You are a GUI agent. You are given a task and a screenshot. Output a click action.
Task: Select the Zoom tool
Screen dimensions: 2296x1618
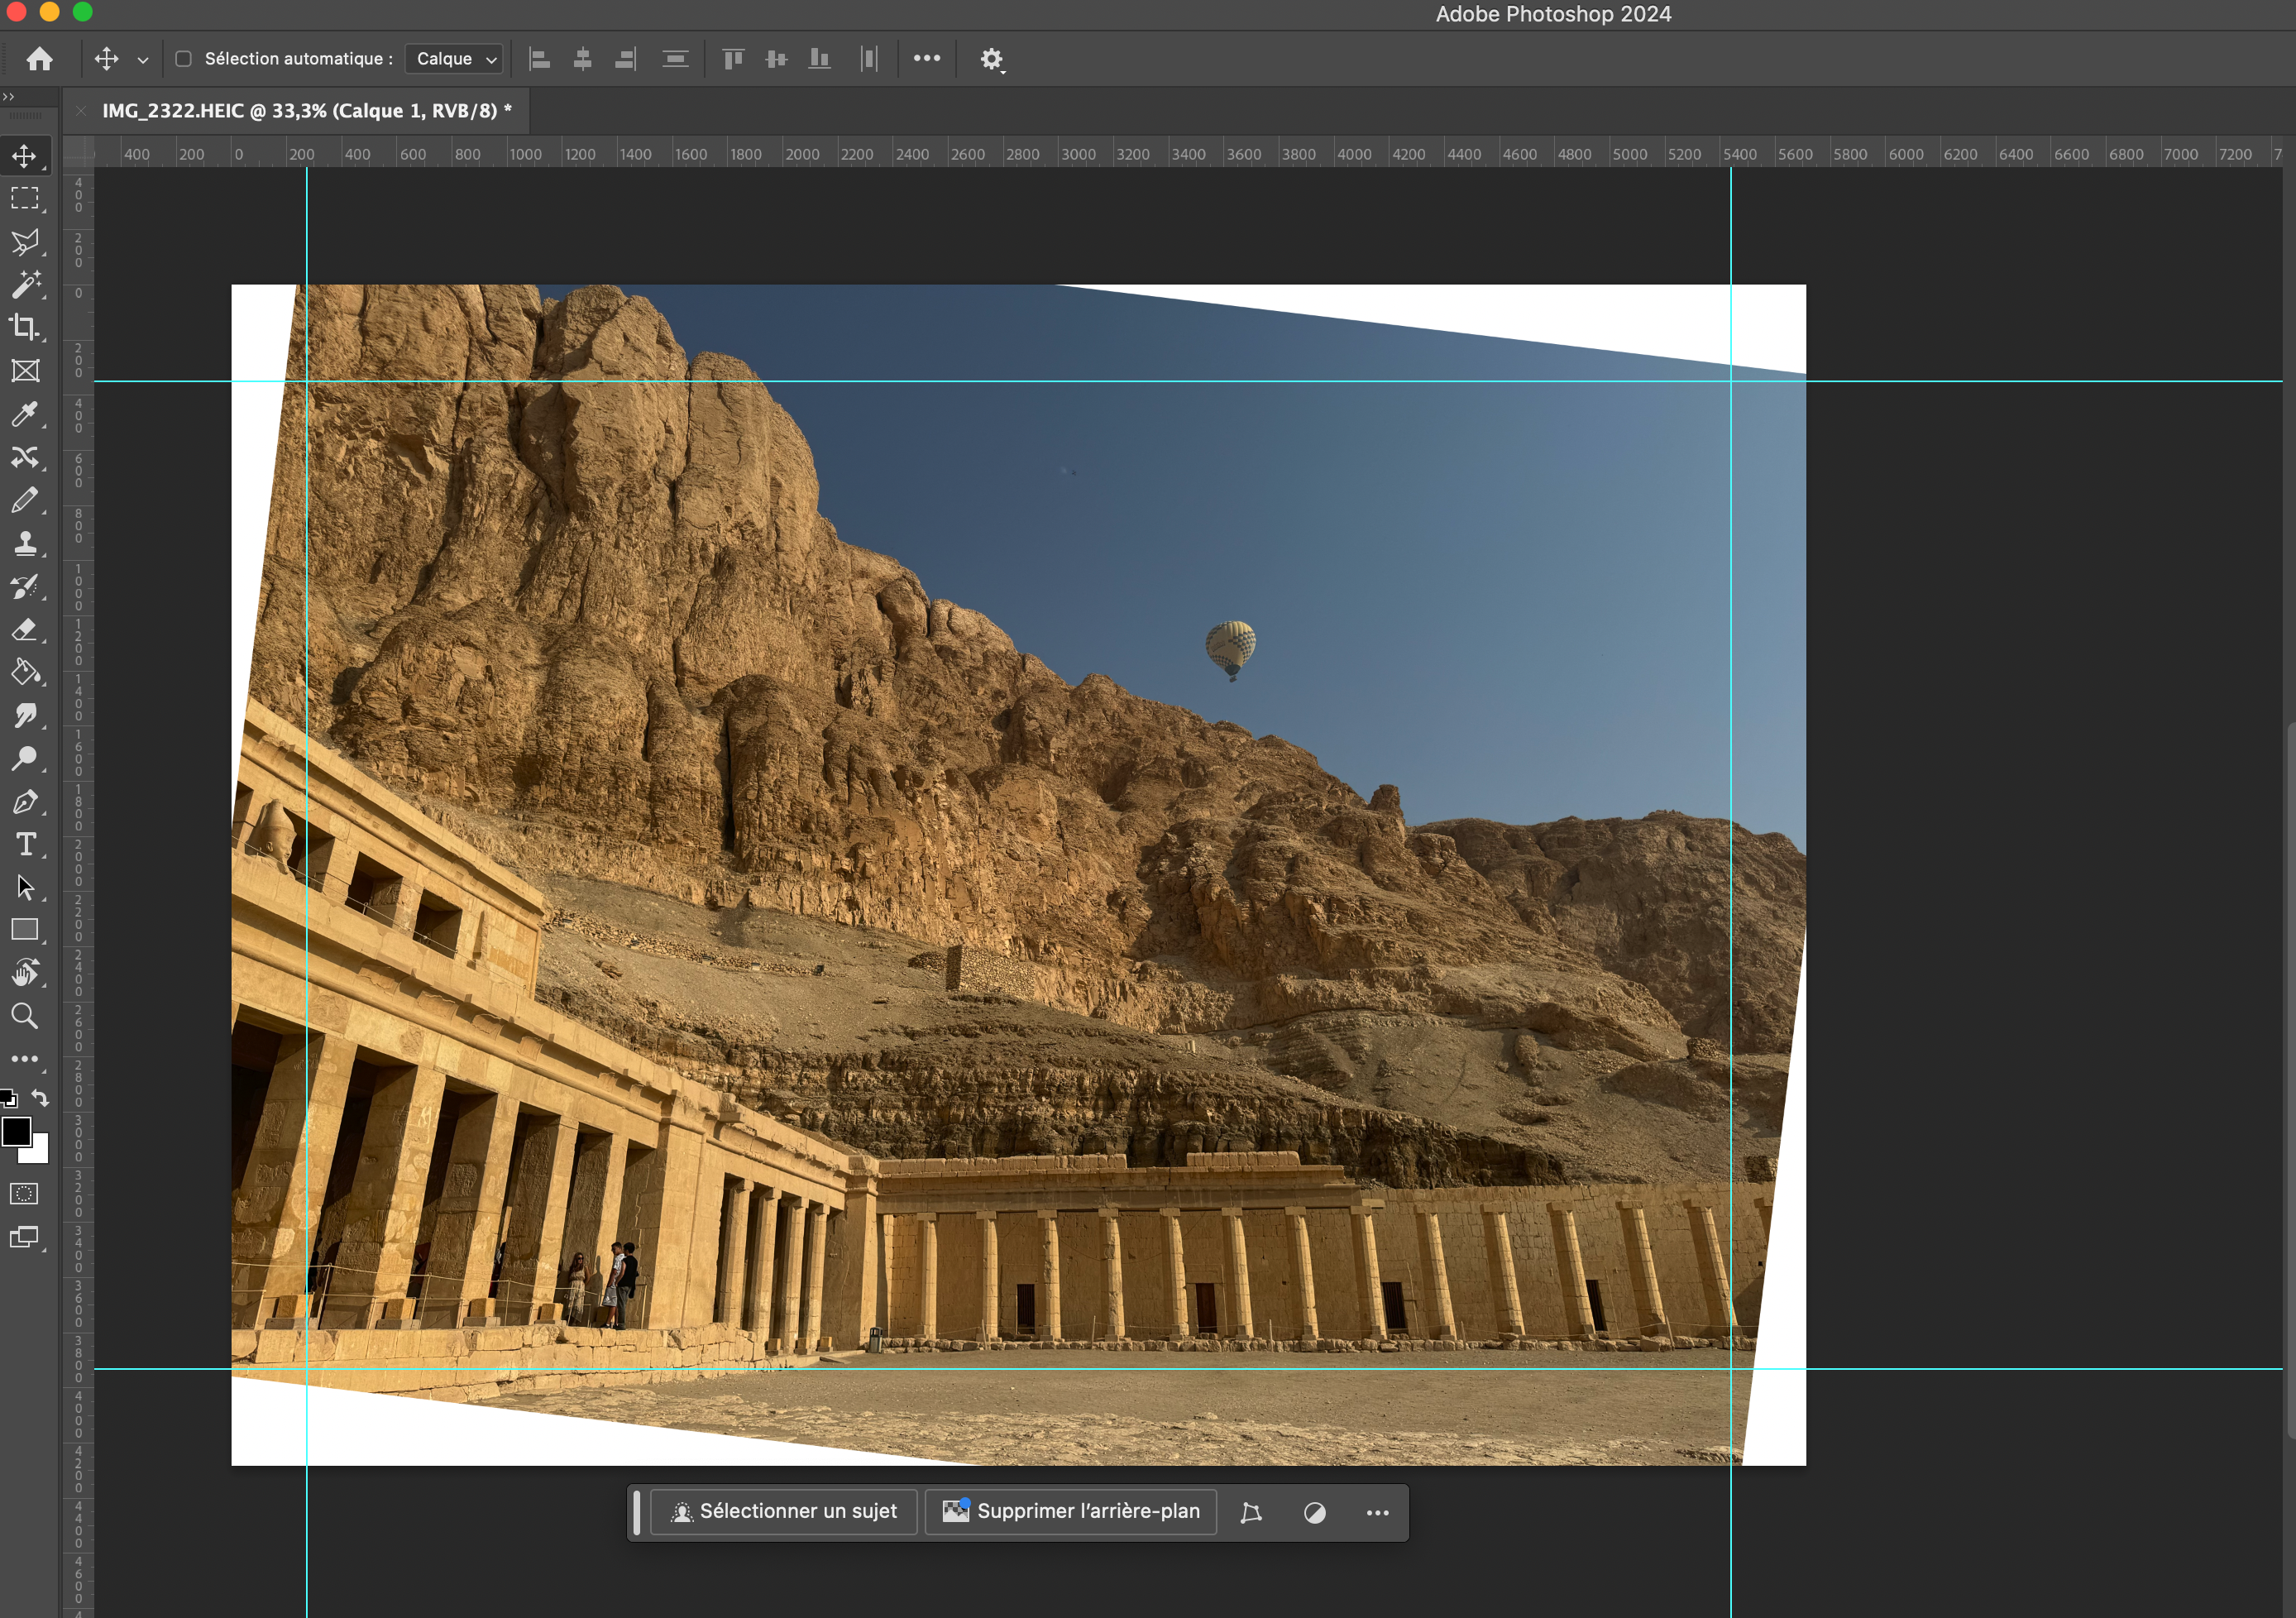25,1016
